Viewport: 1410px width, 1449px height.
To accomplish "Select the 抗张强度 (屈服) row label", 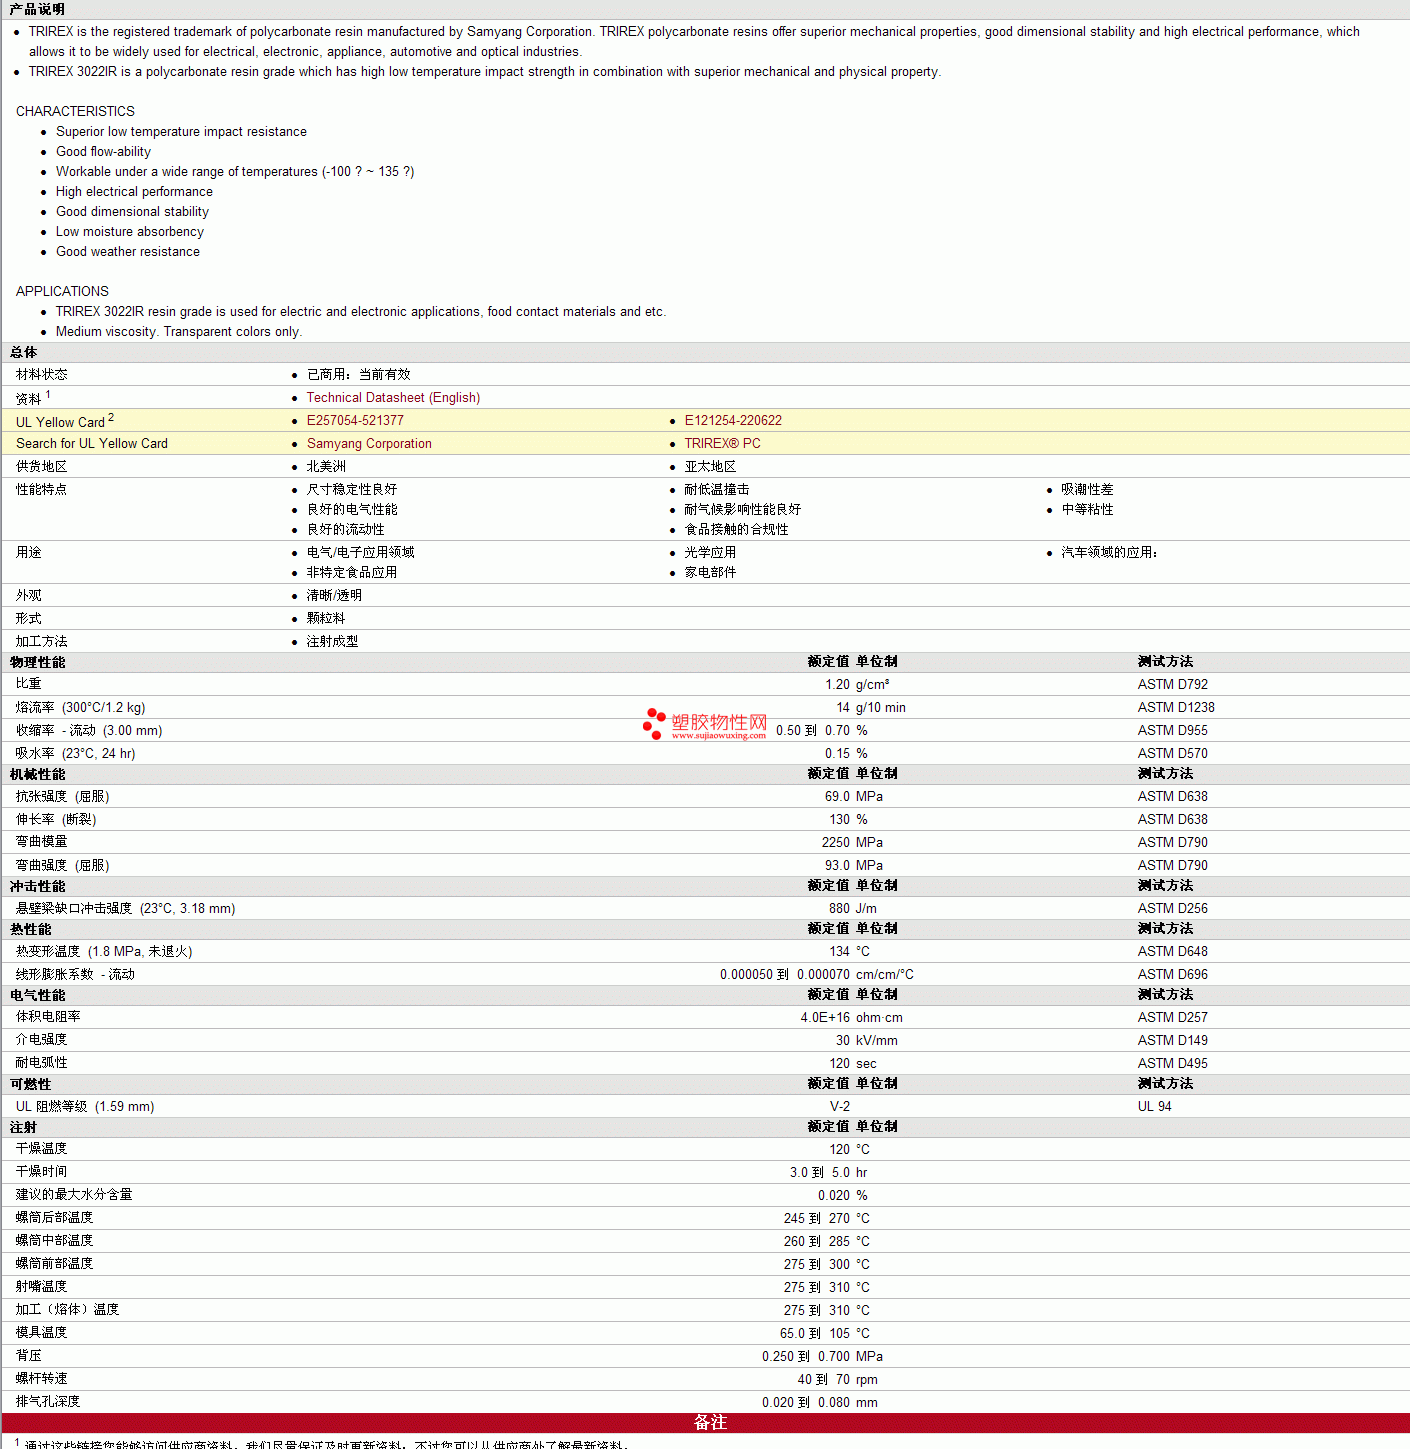I will [x=63, y=797].
